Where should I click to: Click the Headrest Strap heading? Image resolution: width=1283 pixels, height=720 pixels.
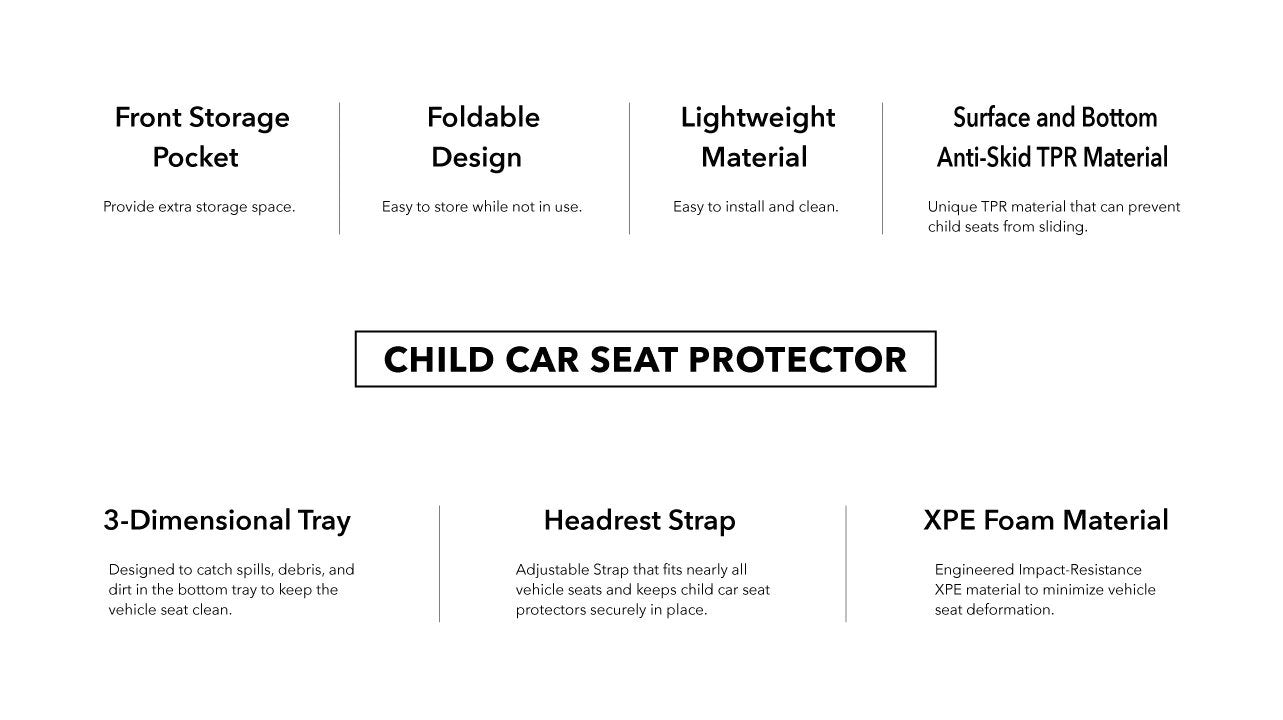tap(639, 520)
